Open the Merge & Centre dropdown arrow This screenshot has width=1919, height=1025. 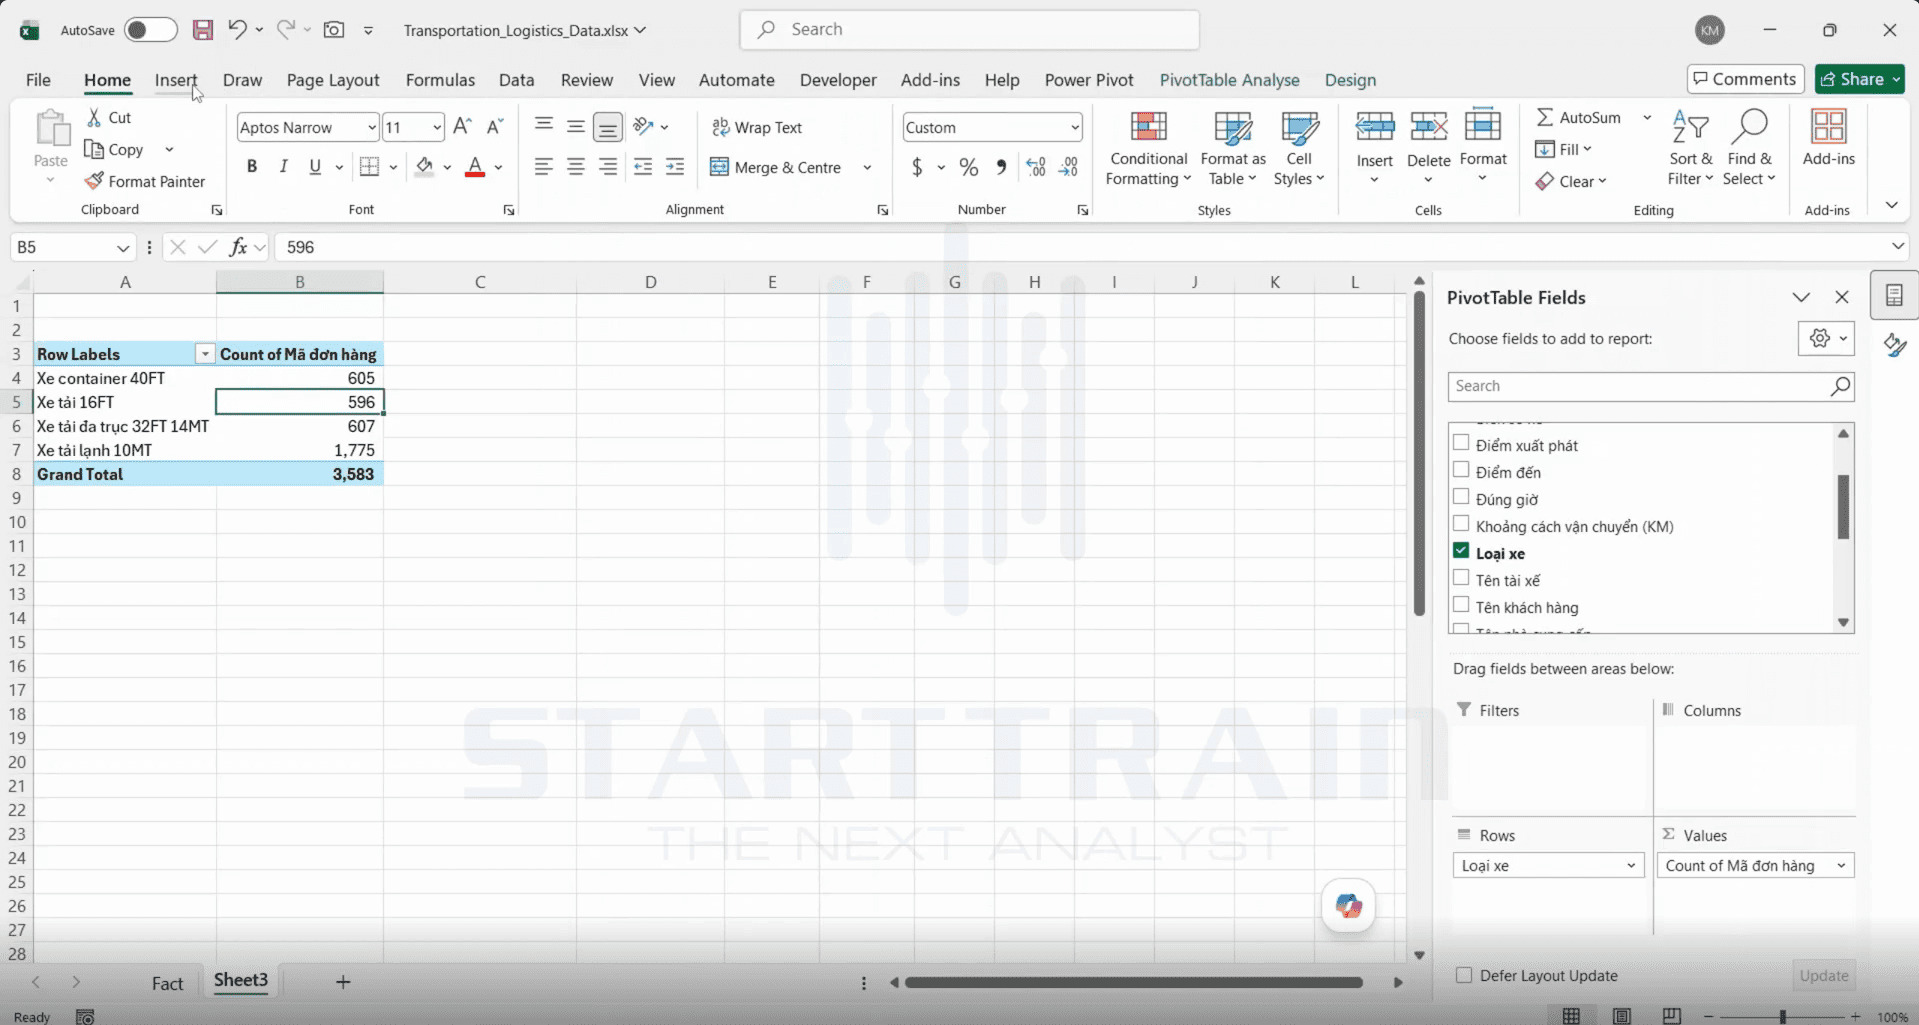[x=867, y=167]
